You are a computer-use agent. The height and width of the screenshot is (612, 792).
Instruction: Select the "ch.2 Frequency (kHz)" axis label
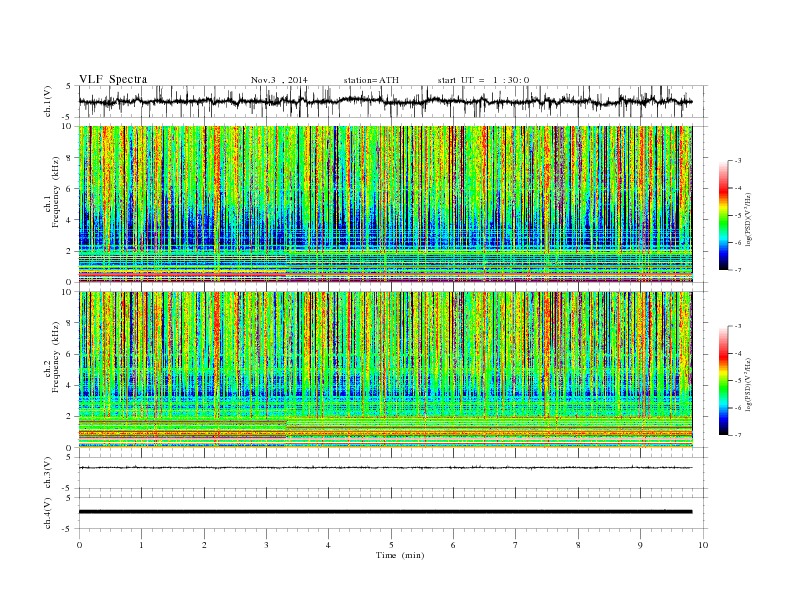(52, 356)
